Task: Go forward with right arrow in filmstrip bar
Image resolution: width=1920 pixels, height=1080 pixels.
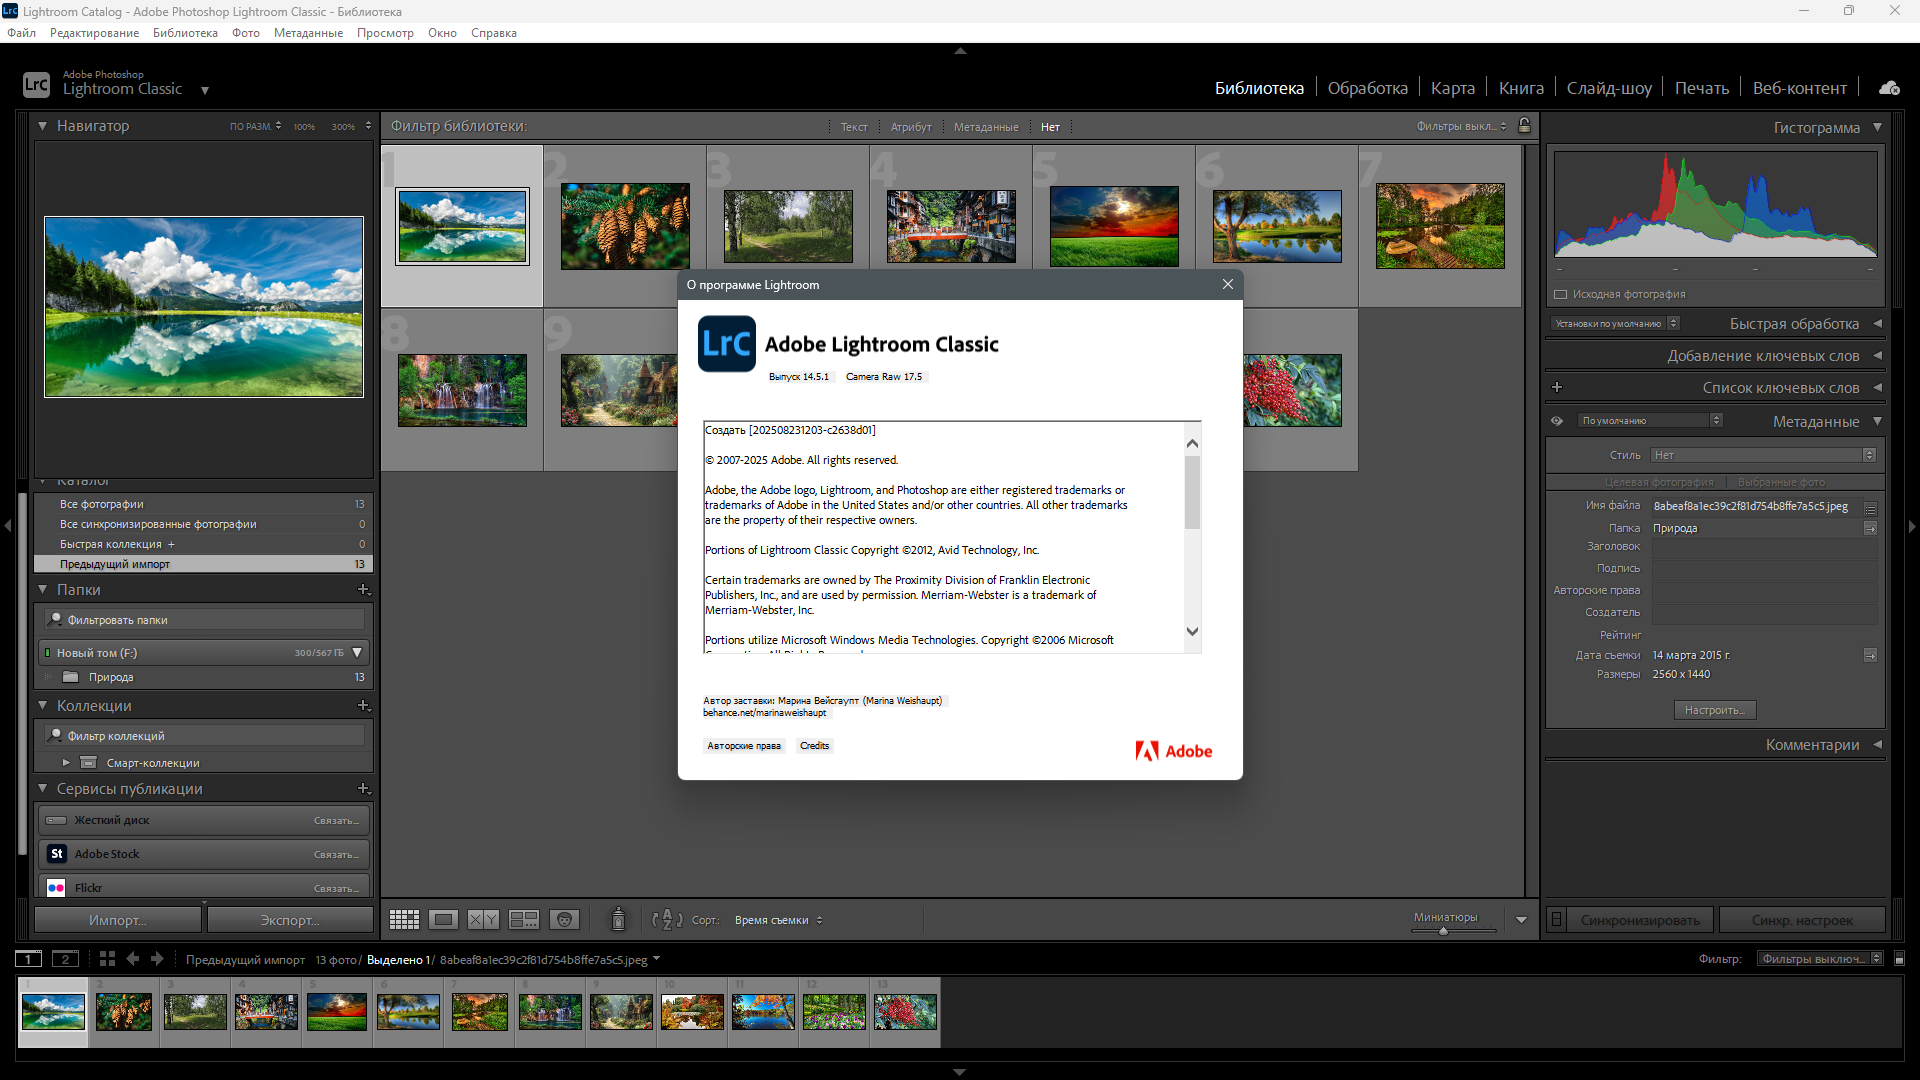Action: pyautogui.click(x=157, y=959)
